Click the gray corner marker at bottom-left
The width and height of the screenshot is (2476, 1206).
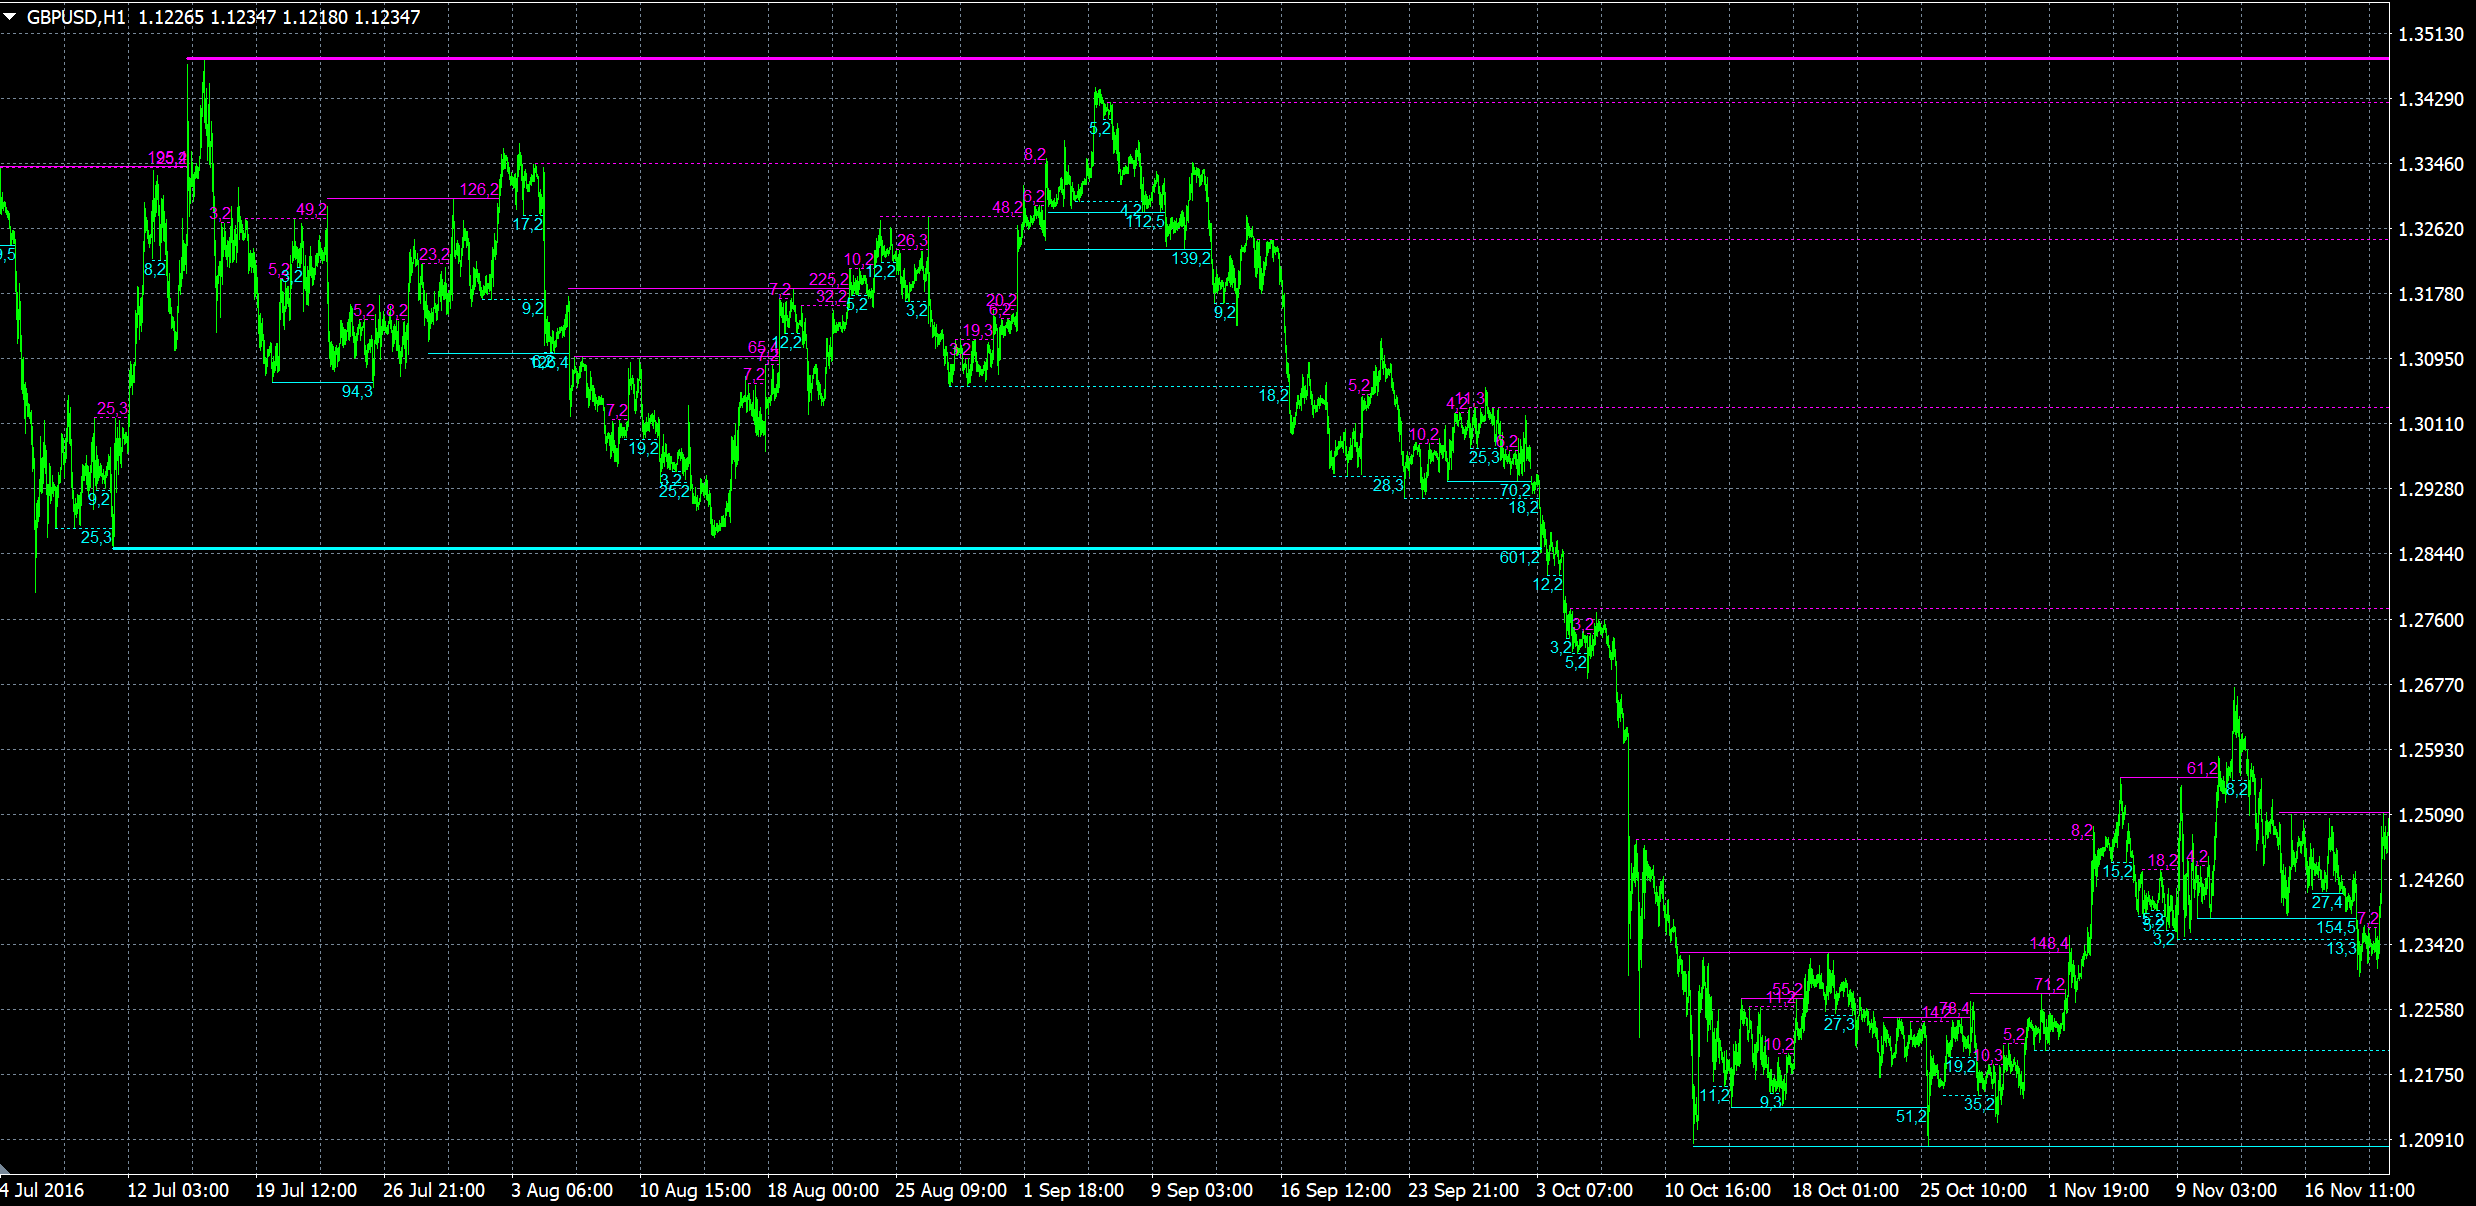point(5,1169)
